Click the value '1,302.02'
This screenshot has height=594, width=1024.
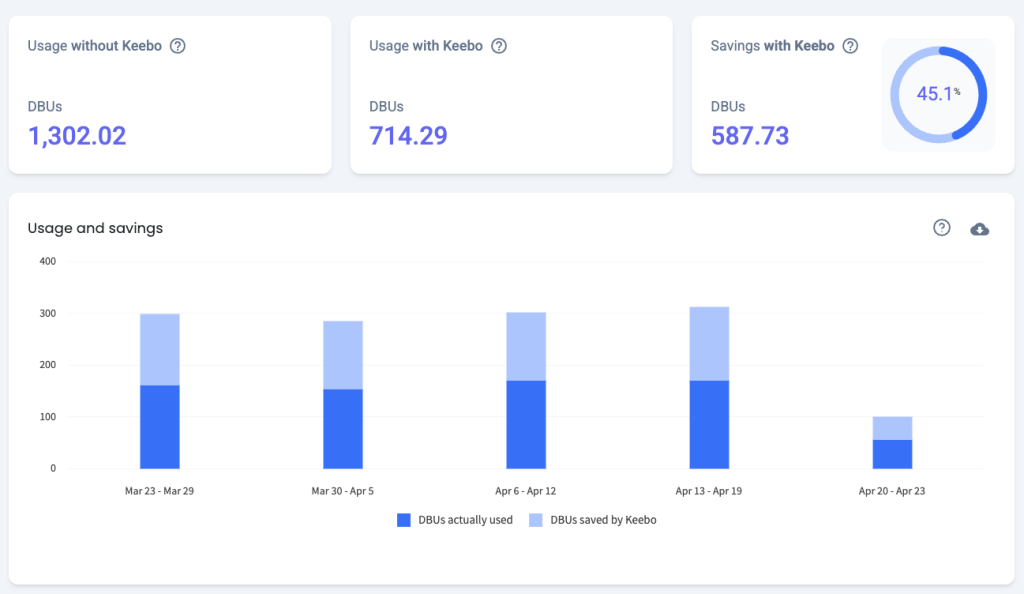click(77, 136)
